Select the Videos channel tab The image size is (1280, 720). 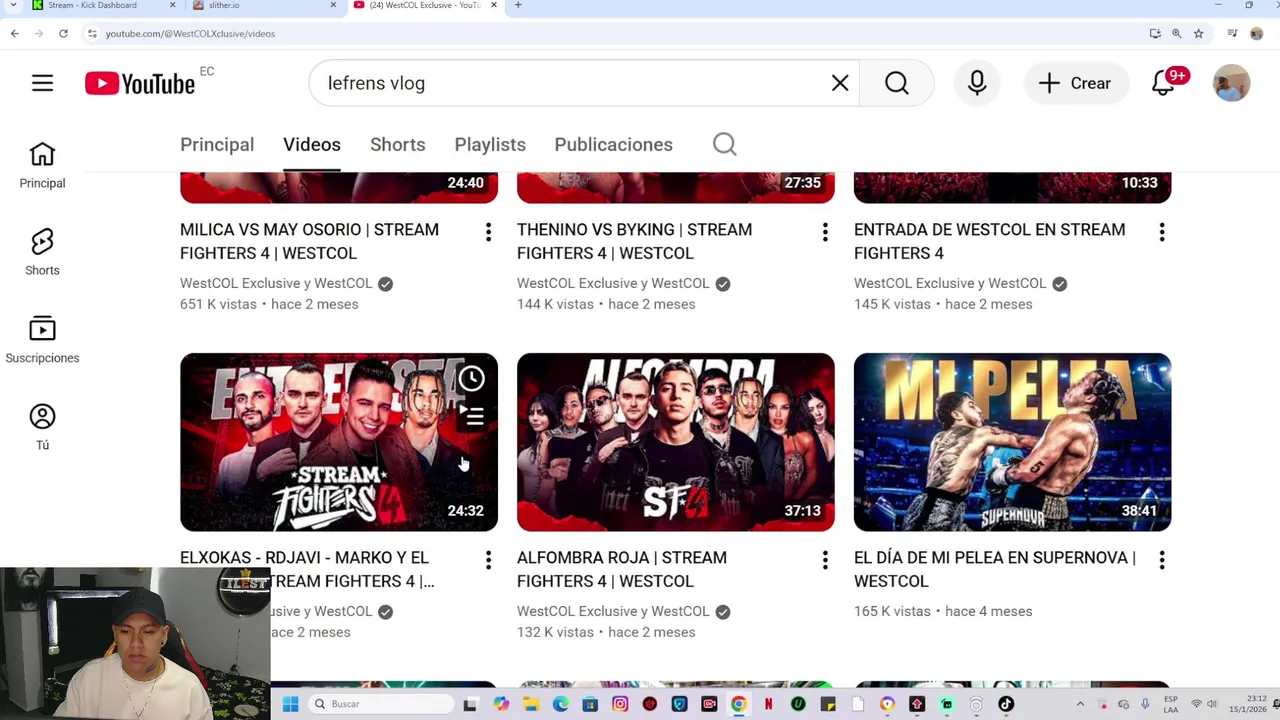(312, 145)
